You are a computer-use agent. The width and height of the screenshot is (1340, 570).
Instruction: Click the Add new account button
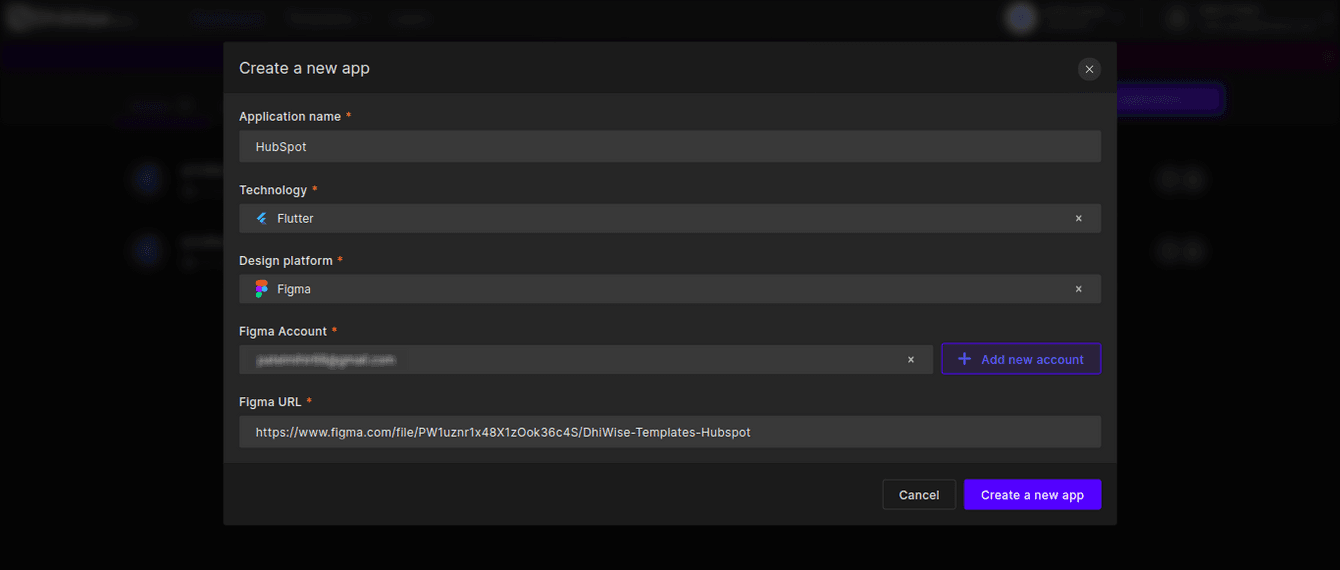(1021, 359)
